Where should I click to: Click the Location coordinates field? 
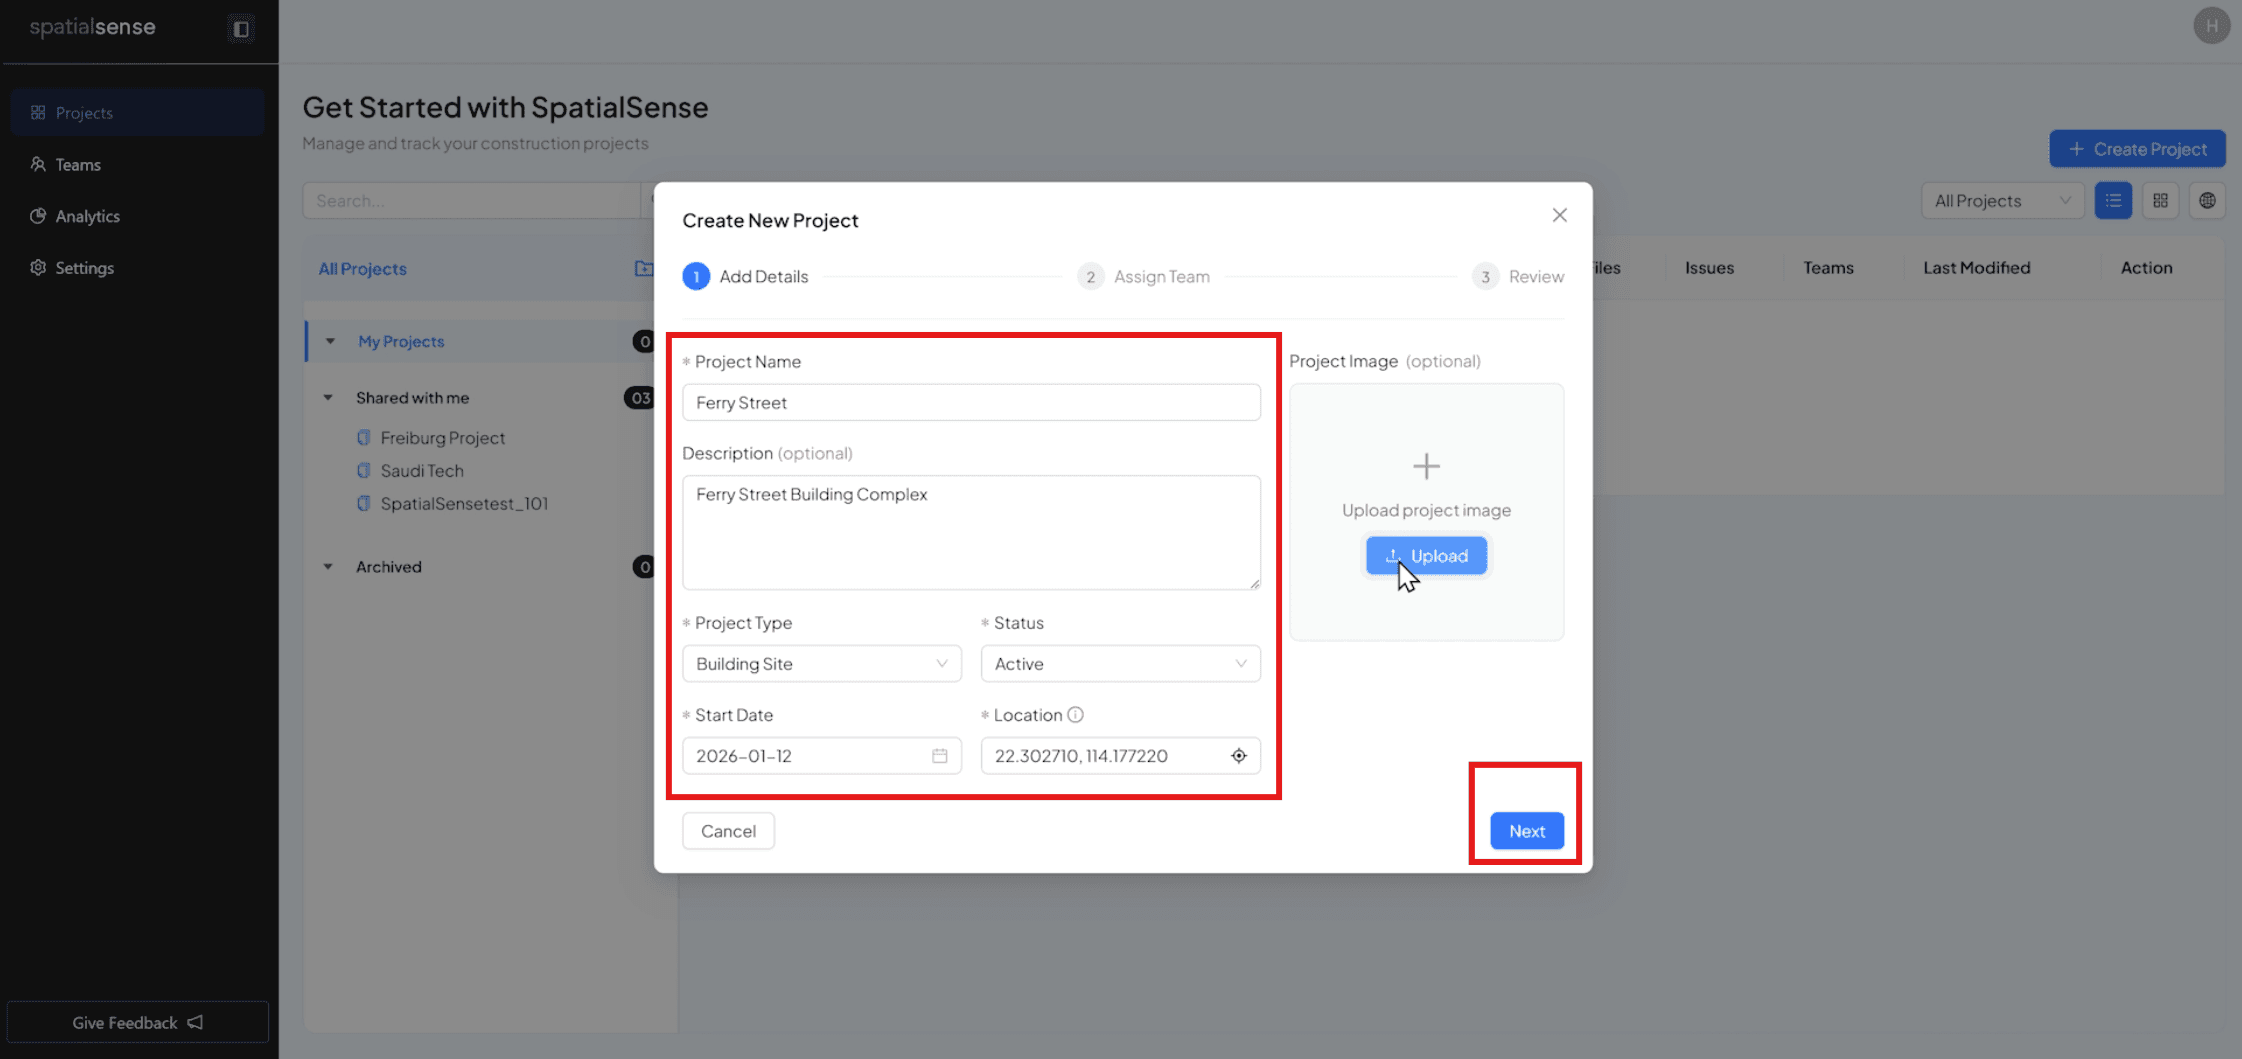1120,755
